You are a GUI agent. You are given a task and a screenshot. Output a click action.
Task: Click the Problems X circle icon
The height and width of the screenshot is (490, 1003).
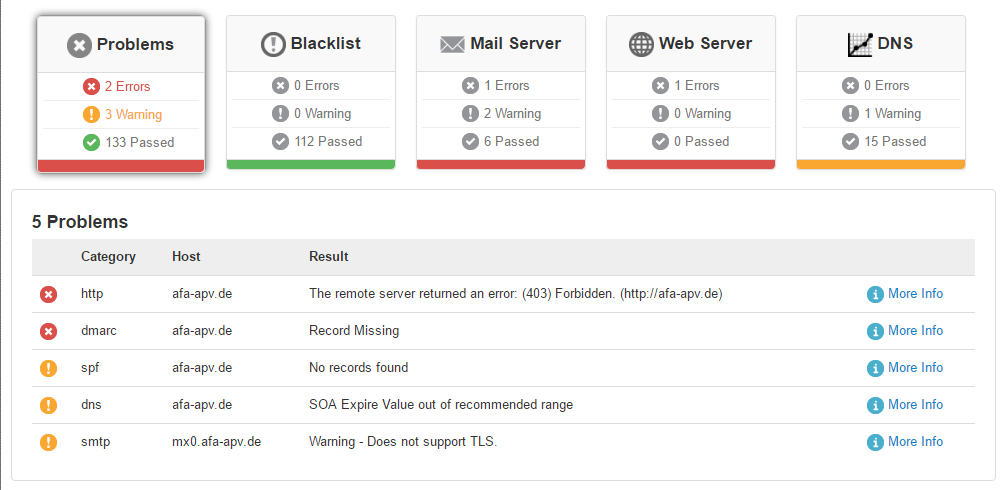(79, 45)
